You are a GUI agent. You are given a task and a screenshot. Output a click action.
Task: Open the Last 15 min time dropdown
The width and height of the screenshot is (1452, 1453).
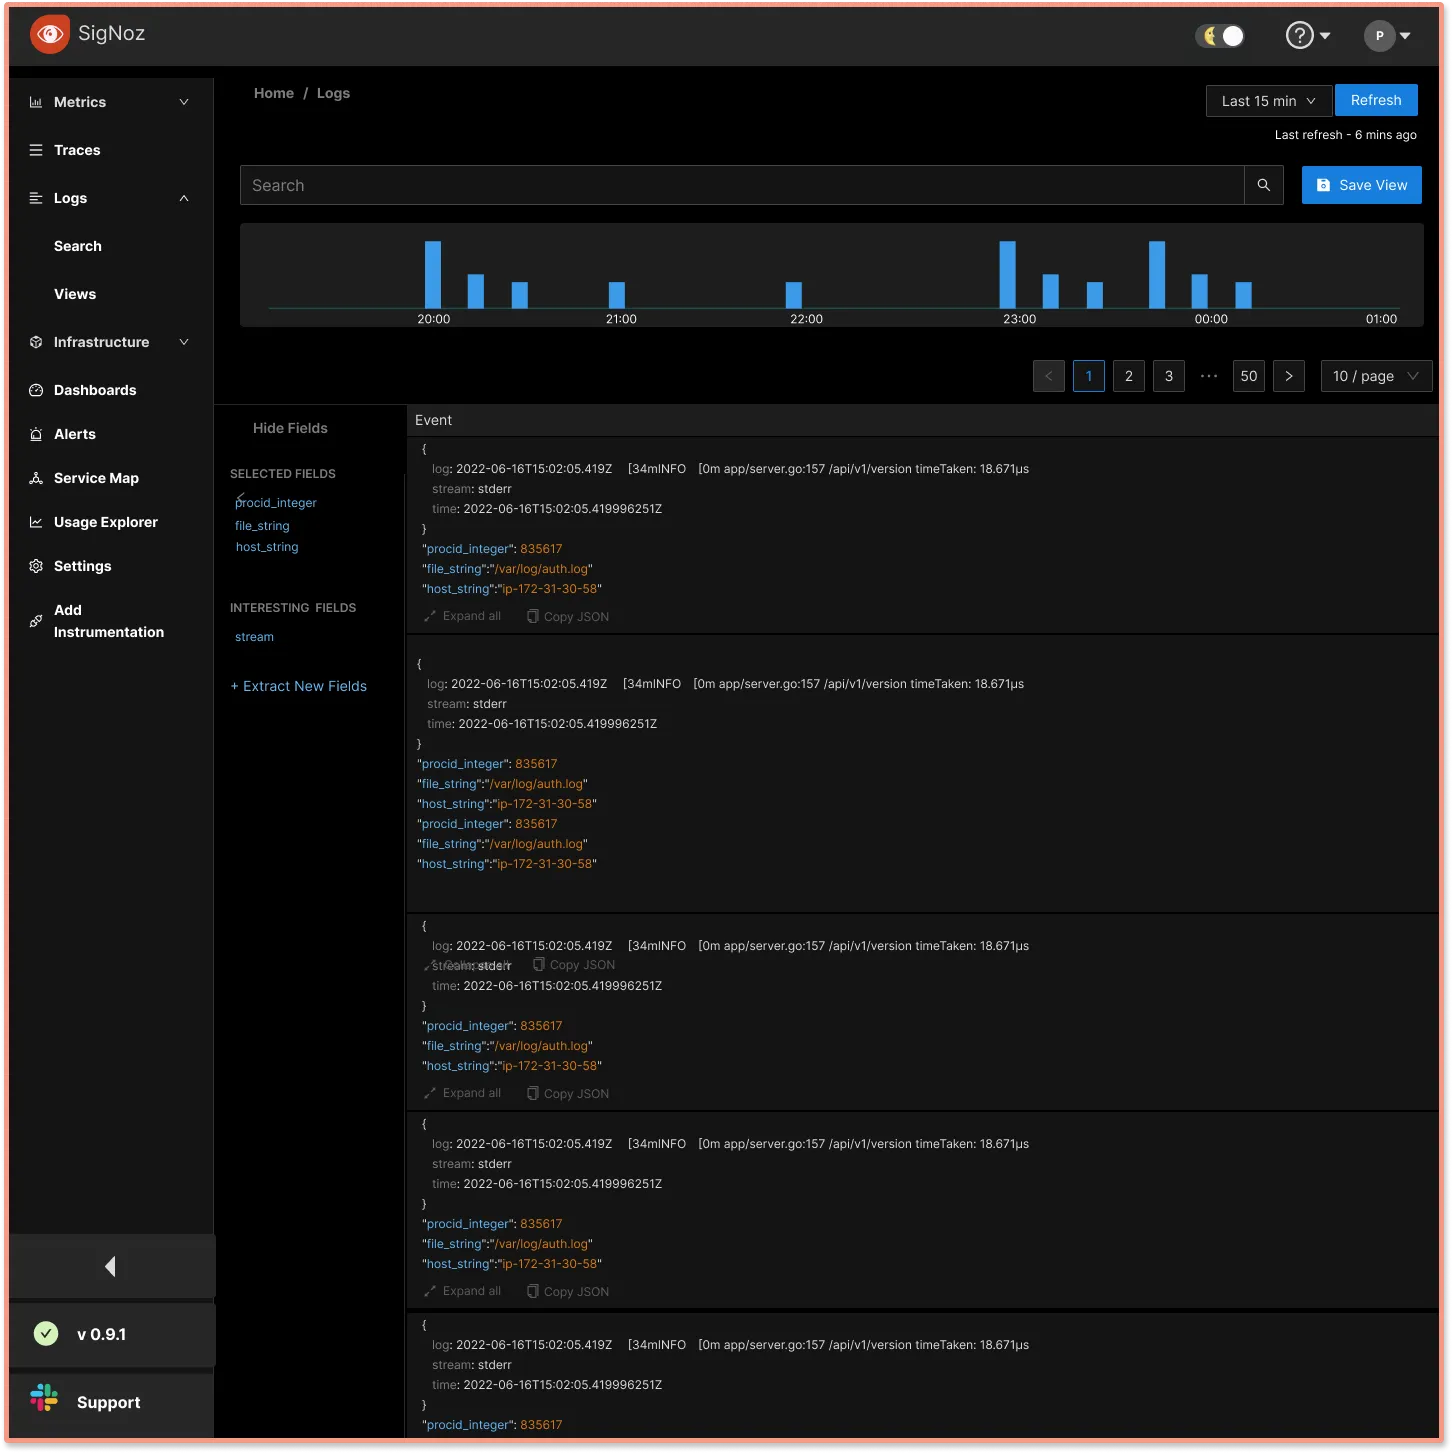click(x=1268, y=101)
